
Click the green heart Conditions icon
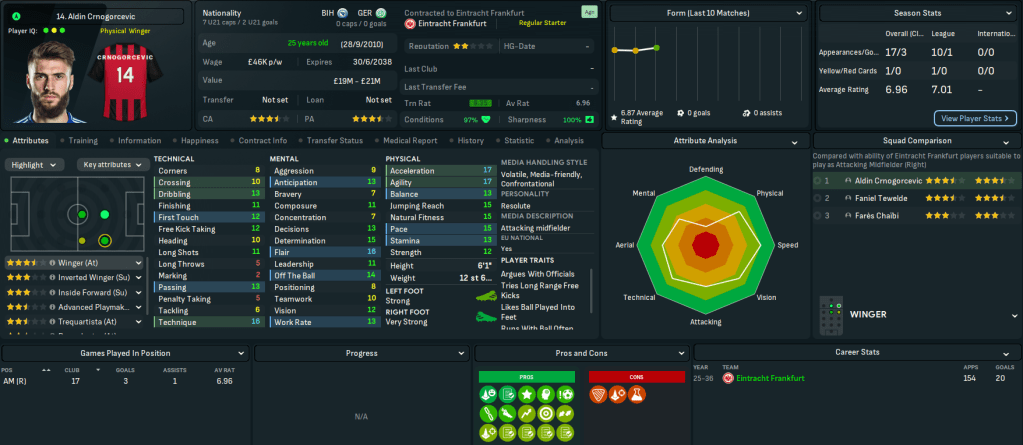click(x=487, y=119)
